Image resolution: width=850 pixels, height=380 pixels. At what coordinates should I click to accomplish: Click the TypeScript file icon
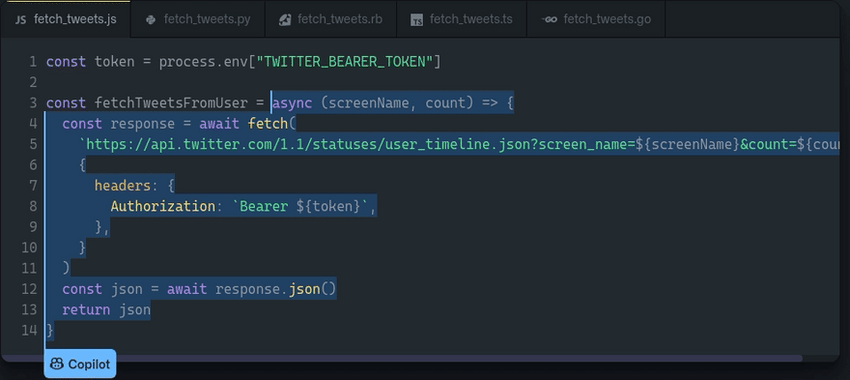416,20
